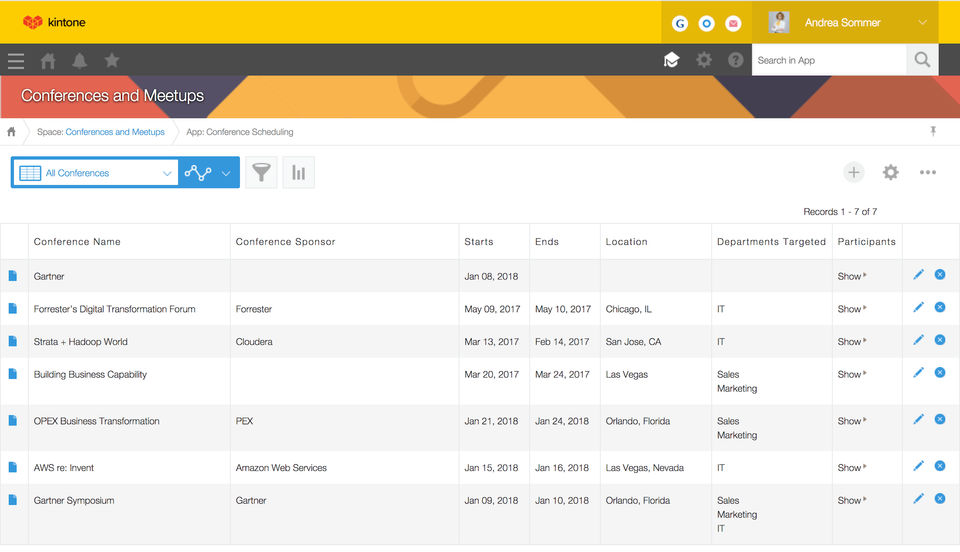Open the blue circle Outlook shortcut icon
Image resolution: width=960 pixels, height=552 pixels.
pyautogui.click(x=707, y=23)
